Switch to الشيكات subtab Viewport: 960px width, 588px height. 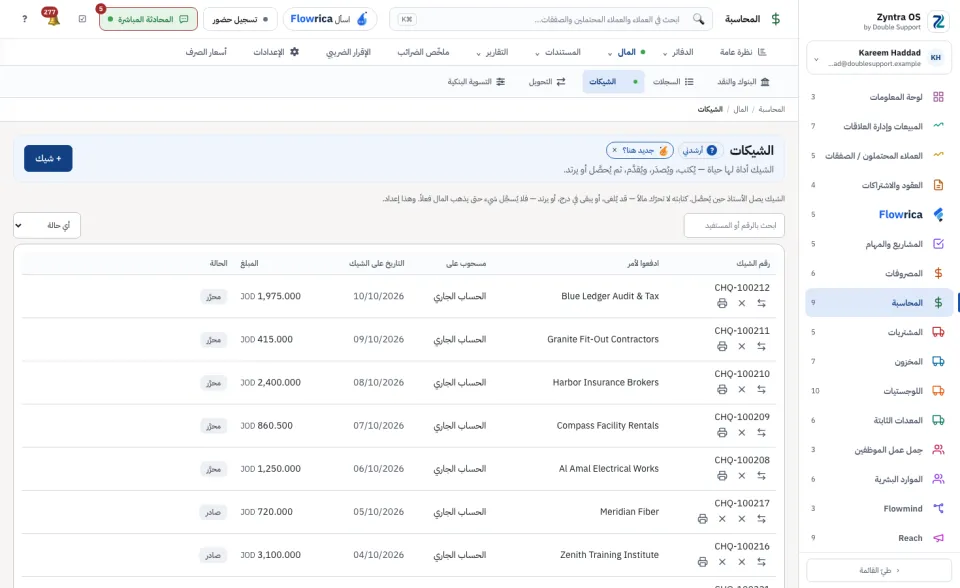coord(613,81)
